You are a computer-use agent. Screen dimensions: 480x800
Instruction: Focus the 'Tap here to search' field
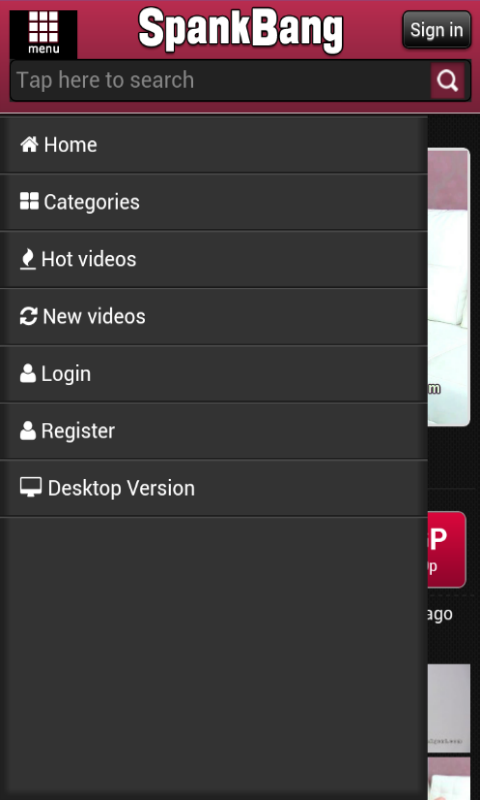(x=220, y=81)
